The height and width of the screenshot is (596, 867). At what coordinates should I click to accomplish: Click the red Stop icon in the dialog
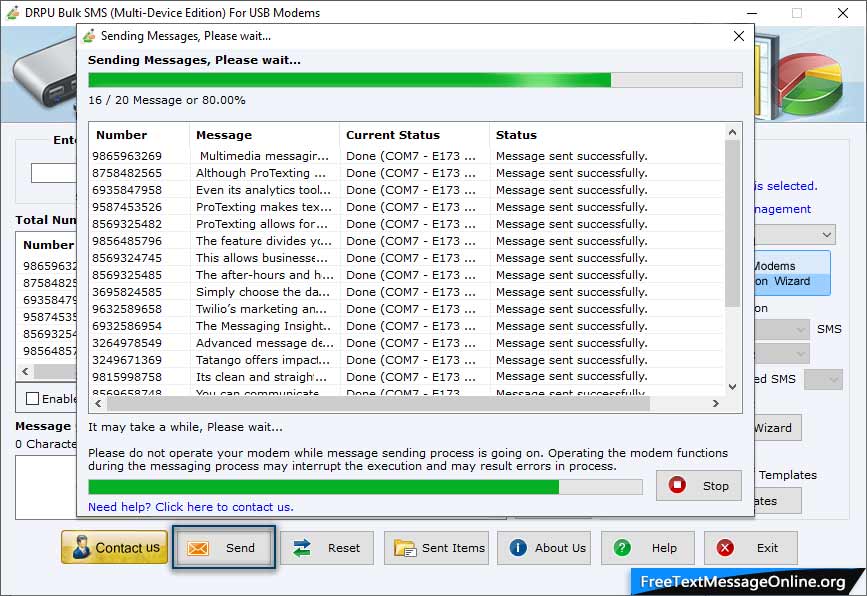(677, 485)
